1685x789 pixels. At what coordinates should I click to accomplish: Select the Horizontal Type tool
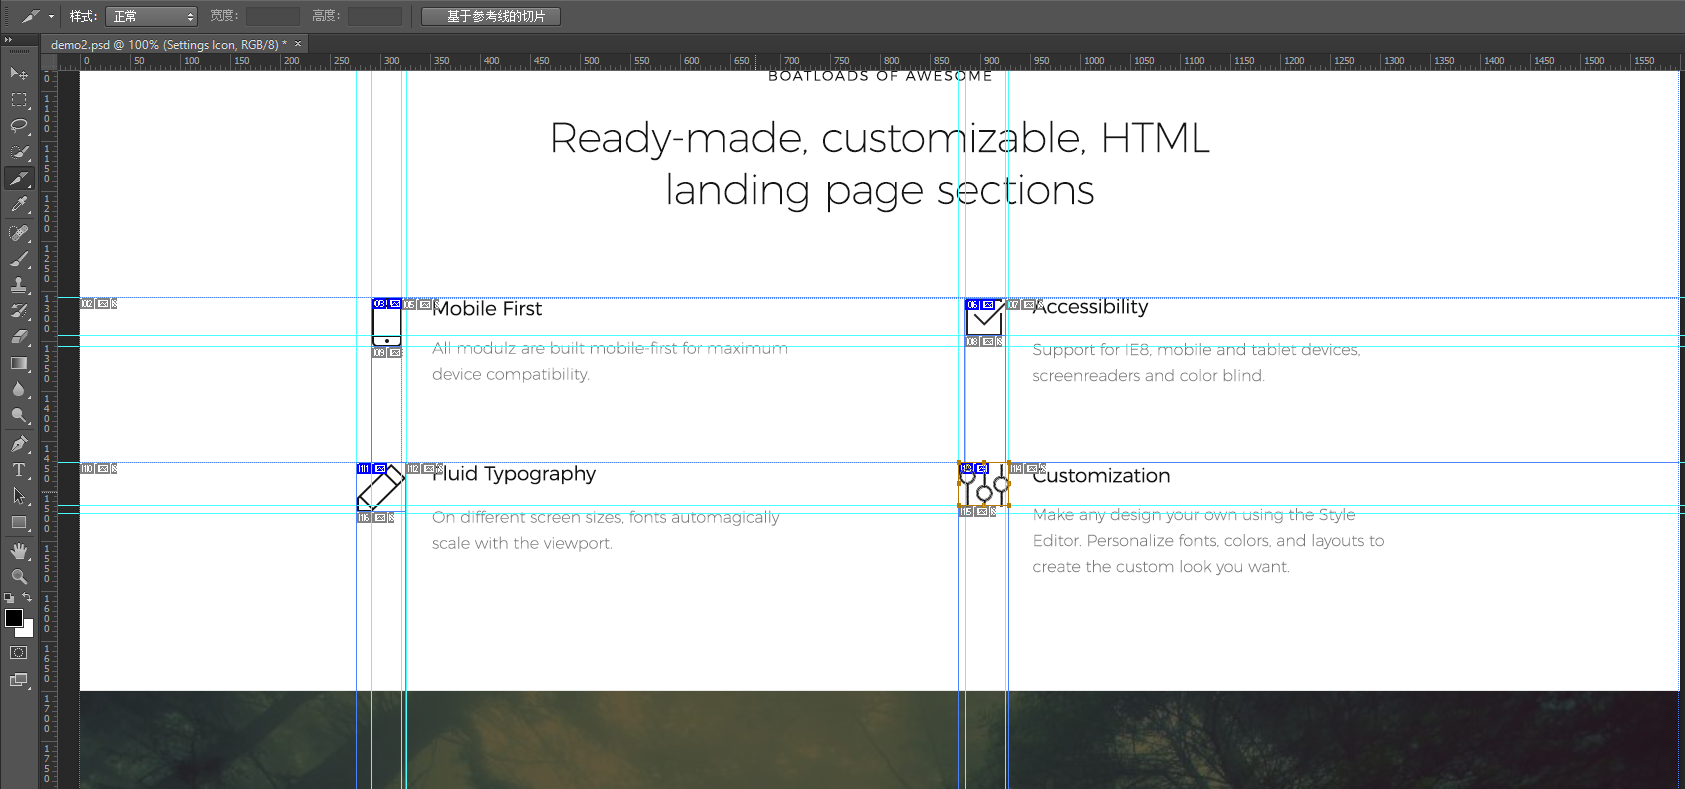point(19,470)
